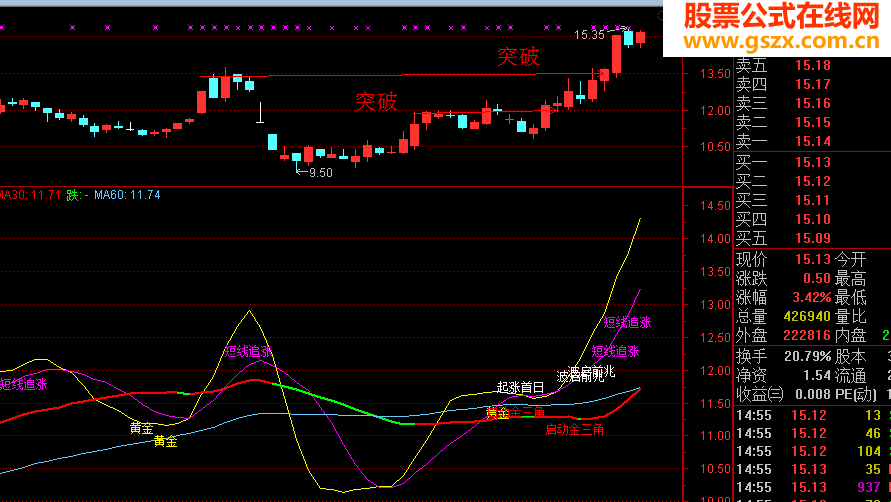Click the 最高 label

tap(850, 279)
